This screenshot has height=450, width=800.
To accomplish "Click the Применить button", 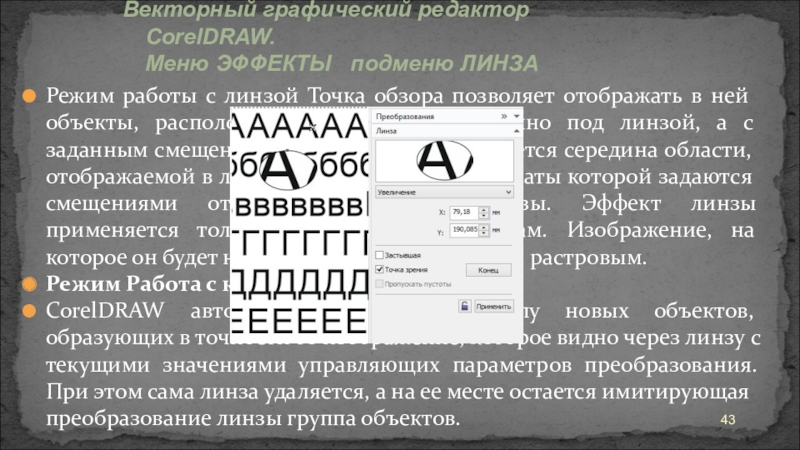I will point(493,306).
